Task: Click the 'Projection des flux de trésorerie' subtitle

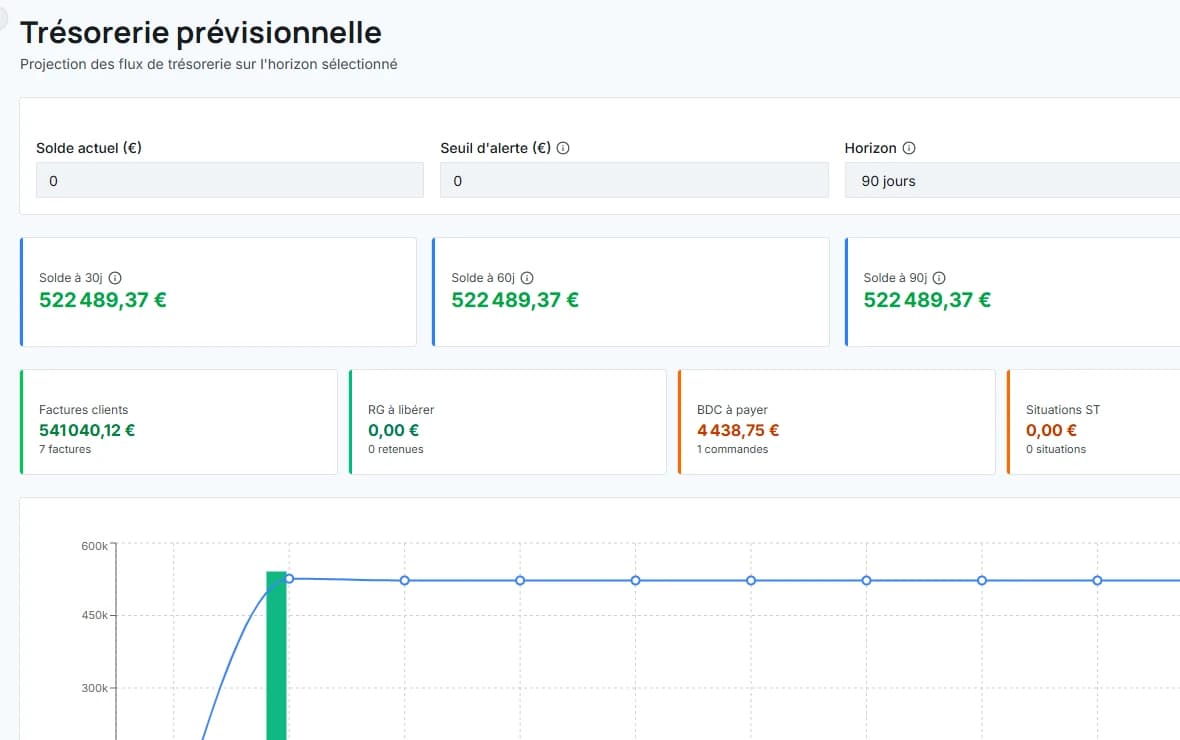Action: (208, 65)
